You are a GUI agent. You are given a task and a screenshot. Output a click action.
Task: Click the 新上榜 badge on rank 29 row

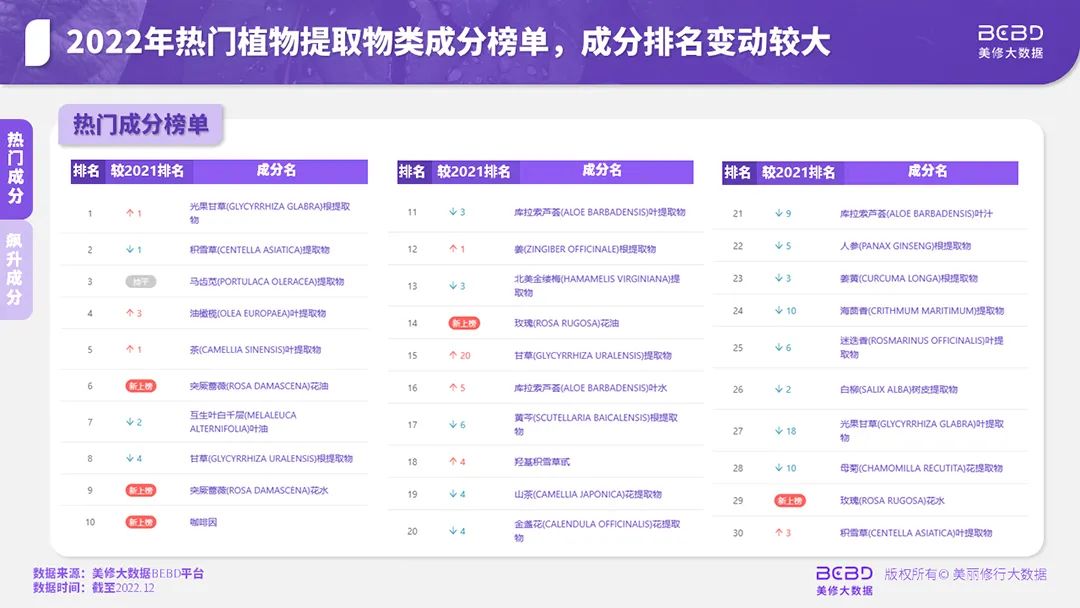click(x=789, y=500)
